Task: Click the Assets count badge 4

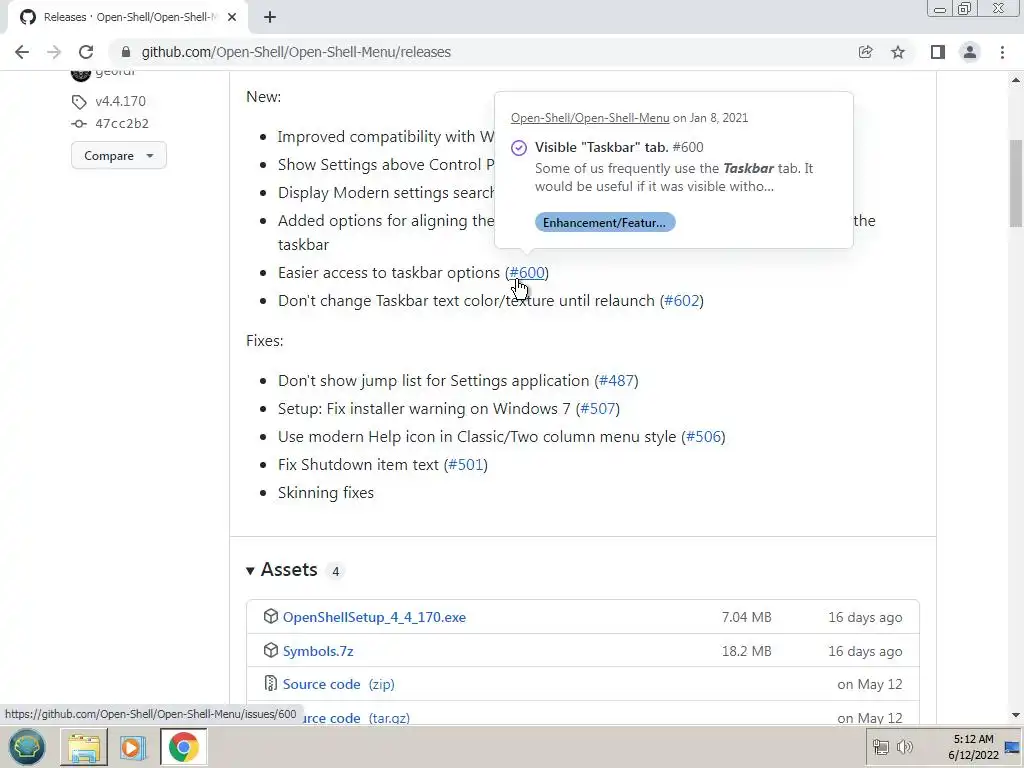Action: (x=336, y=571)
